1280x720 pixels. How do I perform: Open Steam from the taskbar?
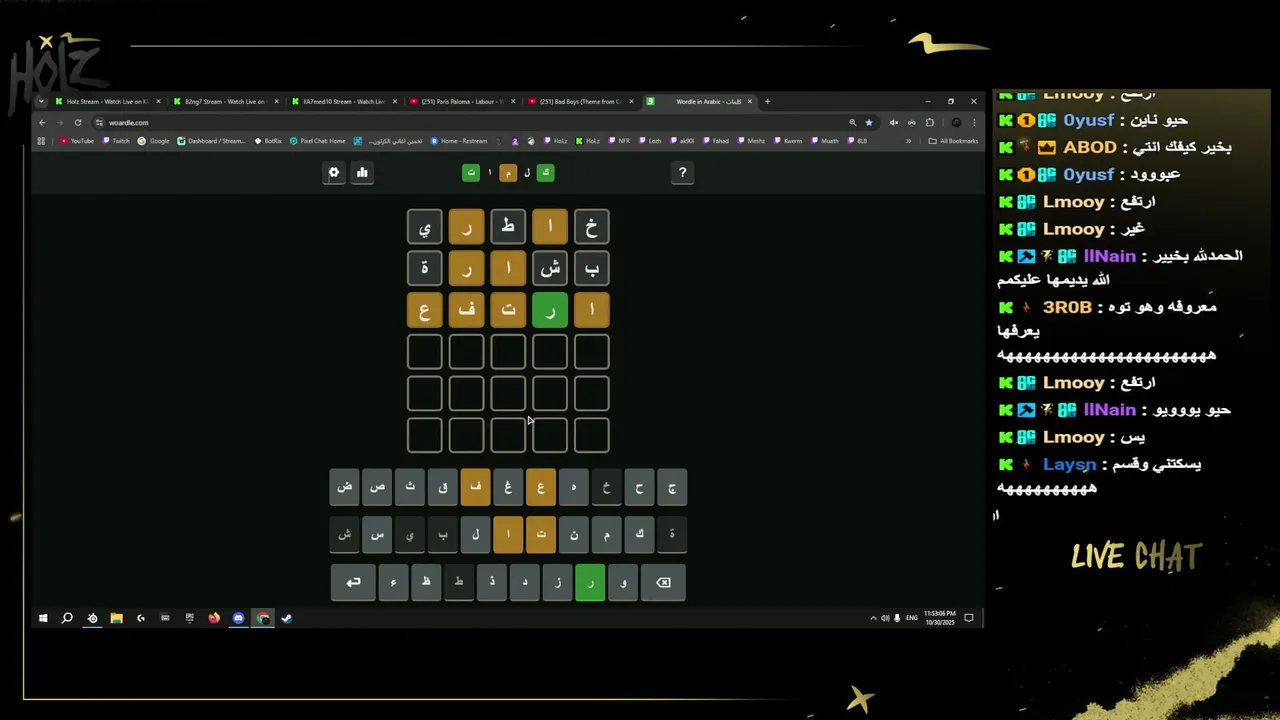click(x=287, y=618)
